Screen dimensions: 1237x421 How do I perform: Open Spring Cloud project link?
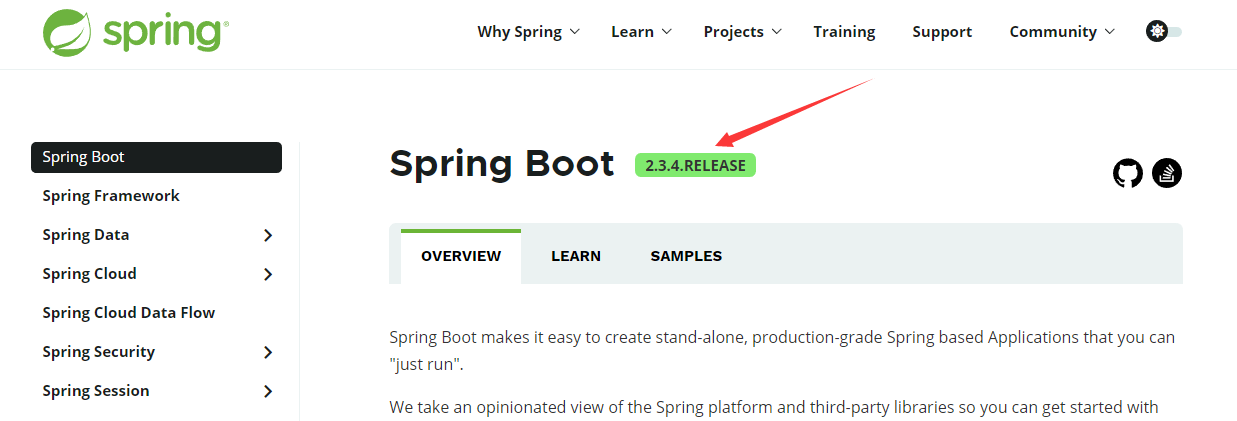[x=89, y=274]
